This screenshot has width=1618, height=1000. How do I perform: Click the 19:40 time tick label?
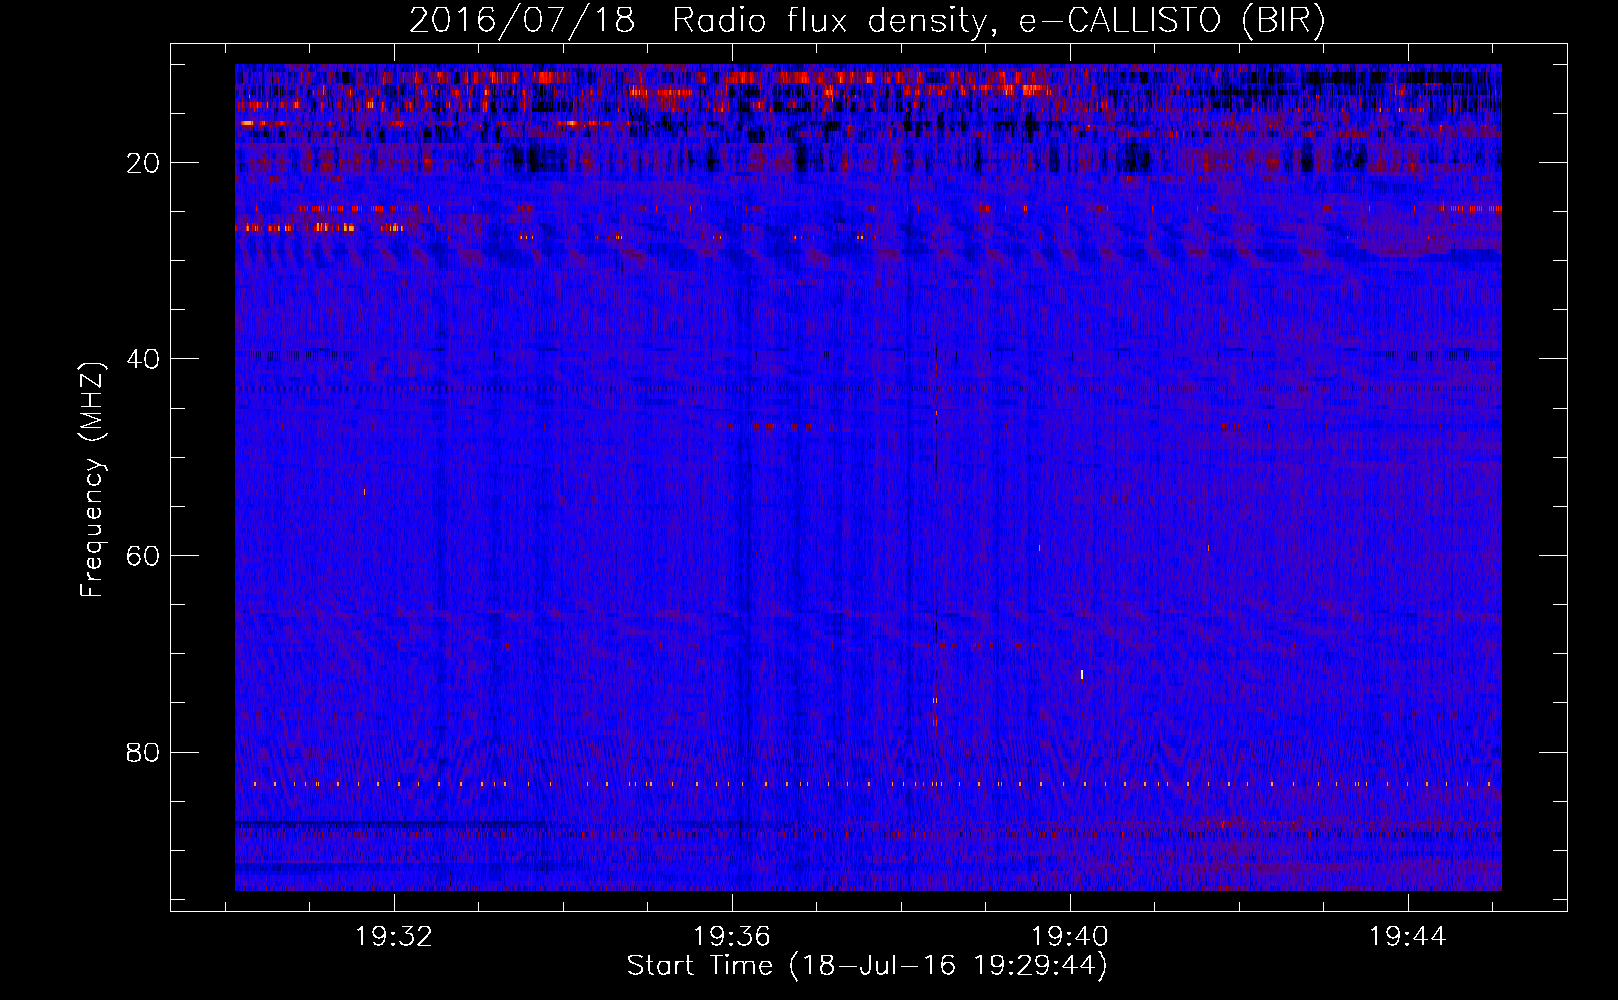click(1070, 937)
